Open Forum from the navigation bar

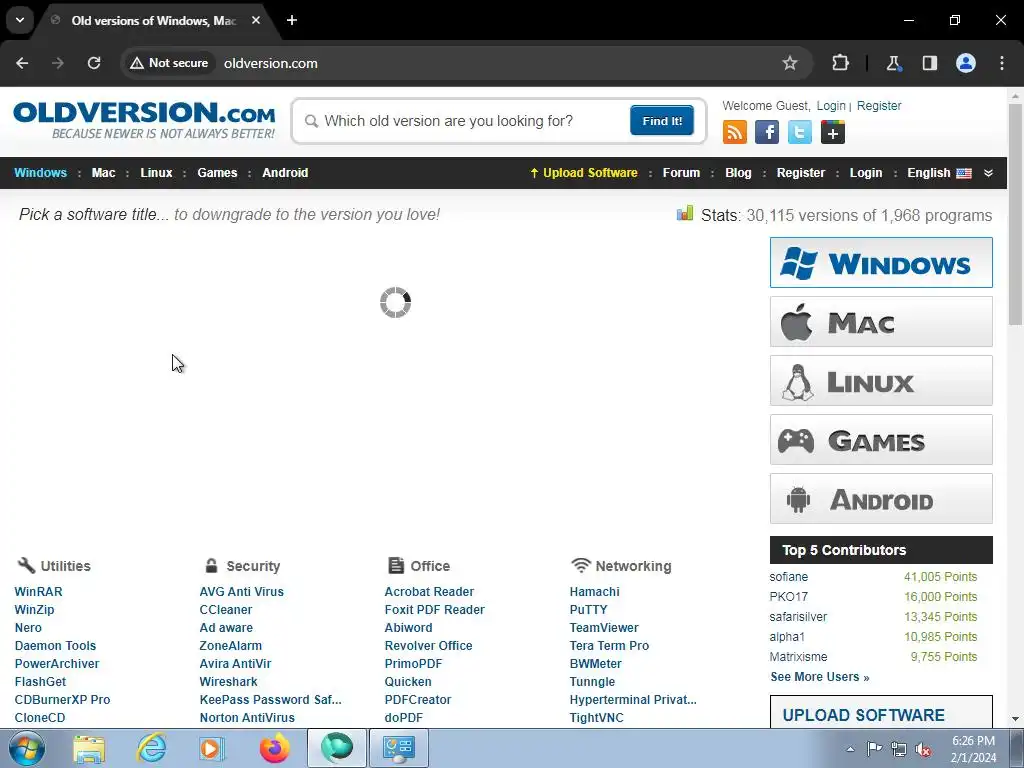tap(681, 173)
